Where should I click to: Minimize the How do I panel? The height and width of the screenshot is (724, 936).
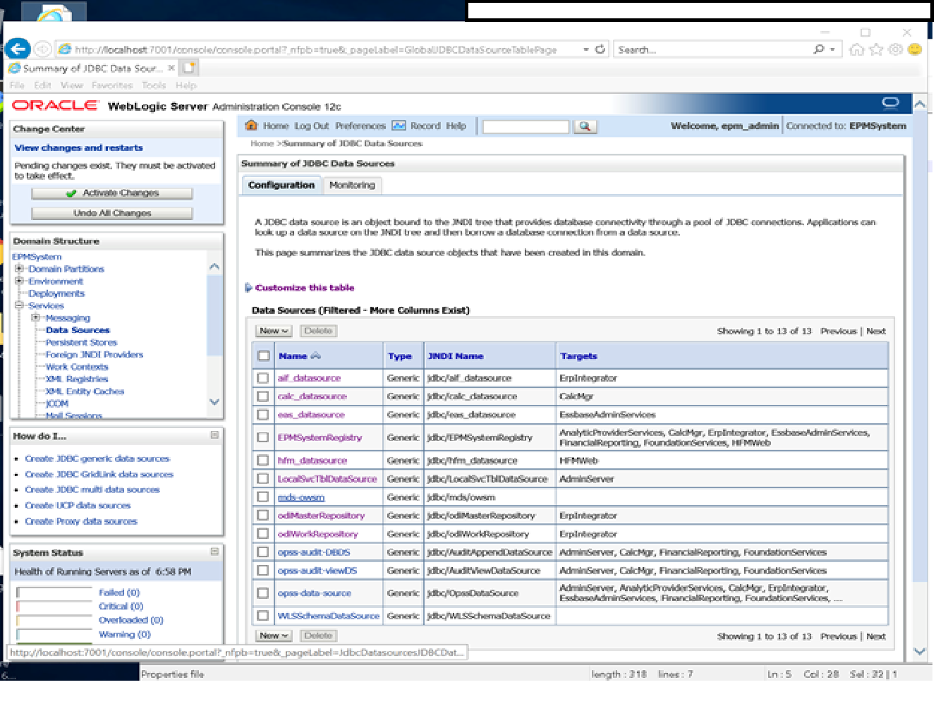214,435
